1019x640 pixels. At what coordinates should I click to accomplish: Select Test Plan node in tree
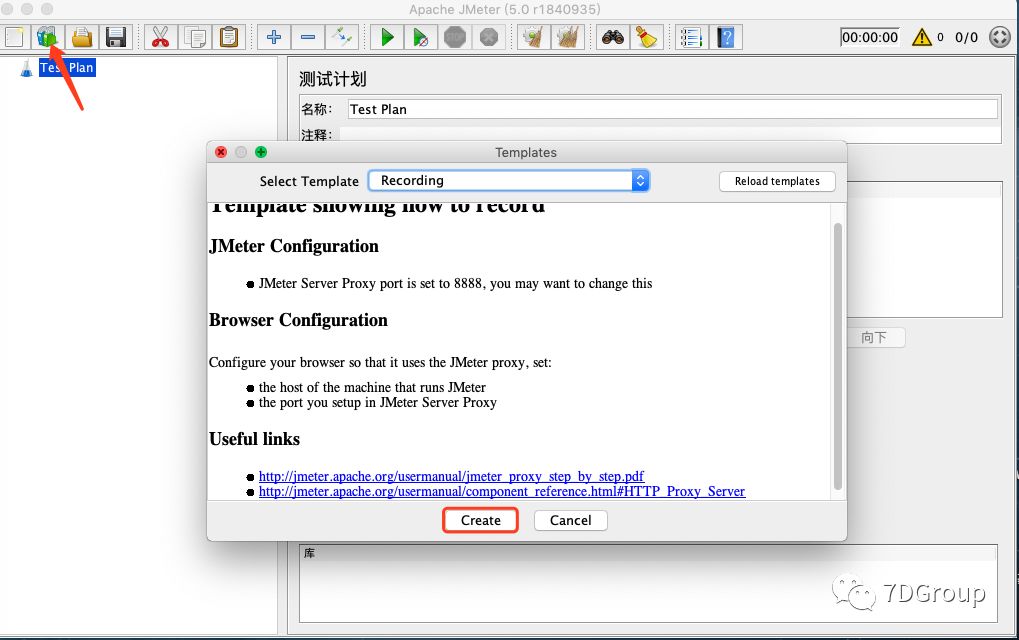pos(67,68)
